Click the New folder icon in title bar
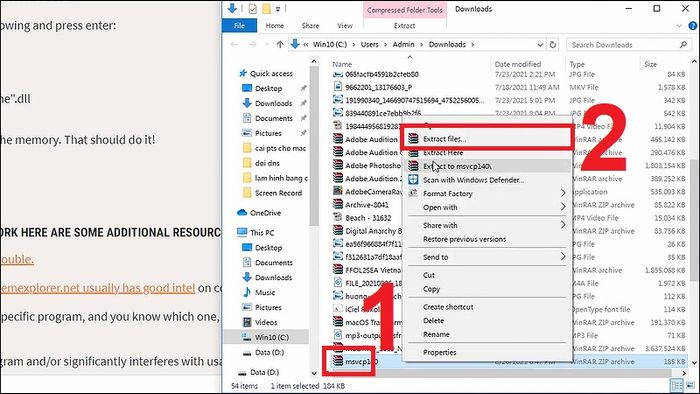 click(x=267, y=8)
